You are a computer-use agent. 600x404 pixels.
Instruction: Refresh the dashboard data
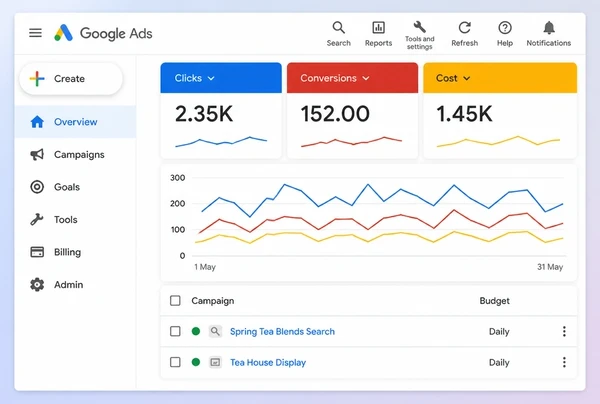[x=465, y=34]
